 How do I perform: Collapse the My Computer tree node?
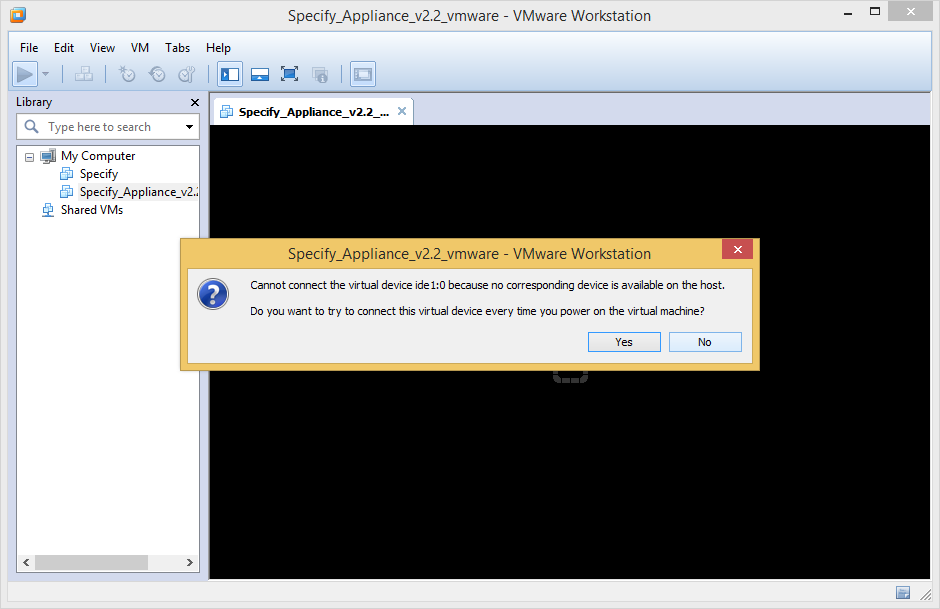(29, 157)
